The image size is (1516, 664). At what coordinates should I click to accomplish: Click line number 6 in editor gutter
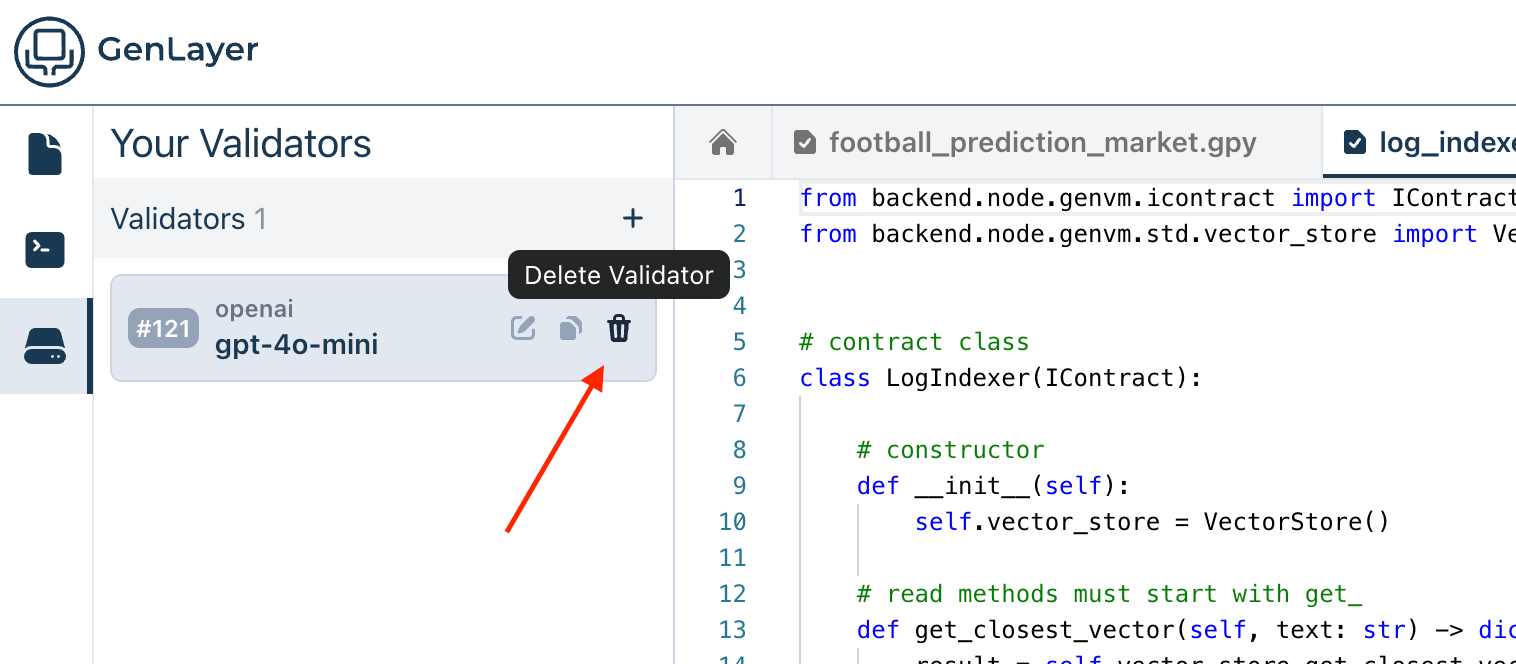pyautogui.click(x=739, y=378)
